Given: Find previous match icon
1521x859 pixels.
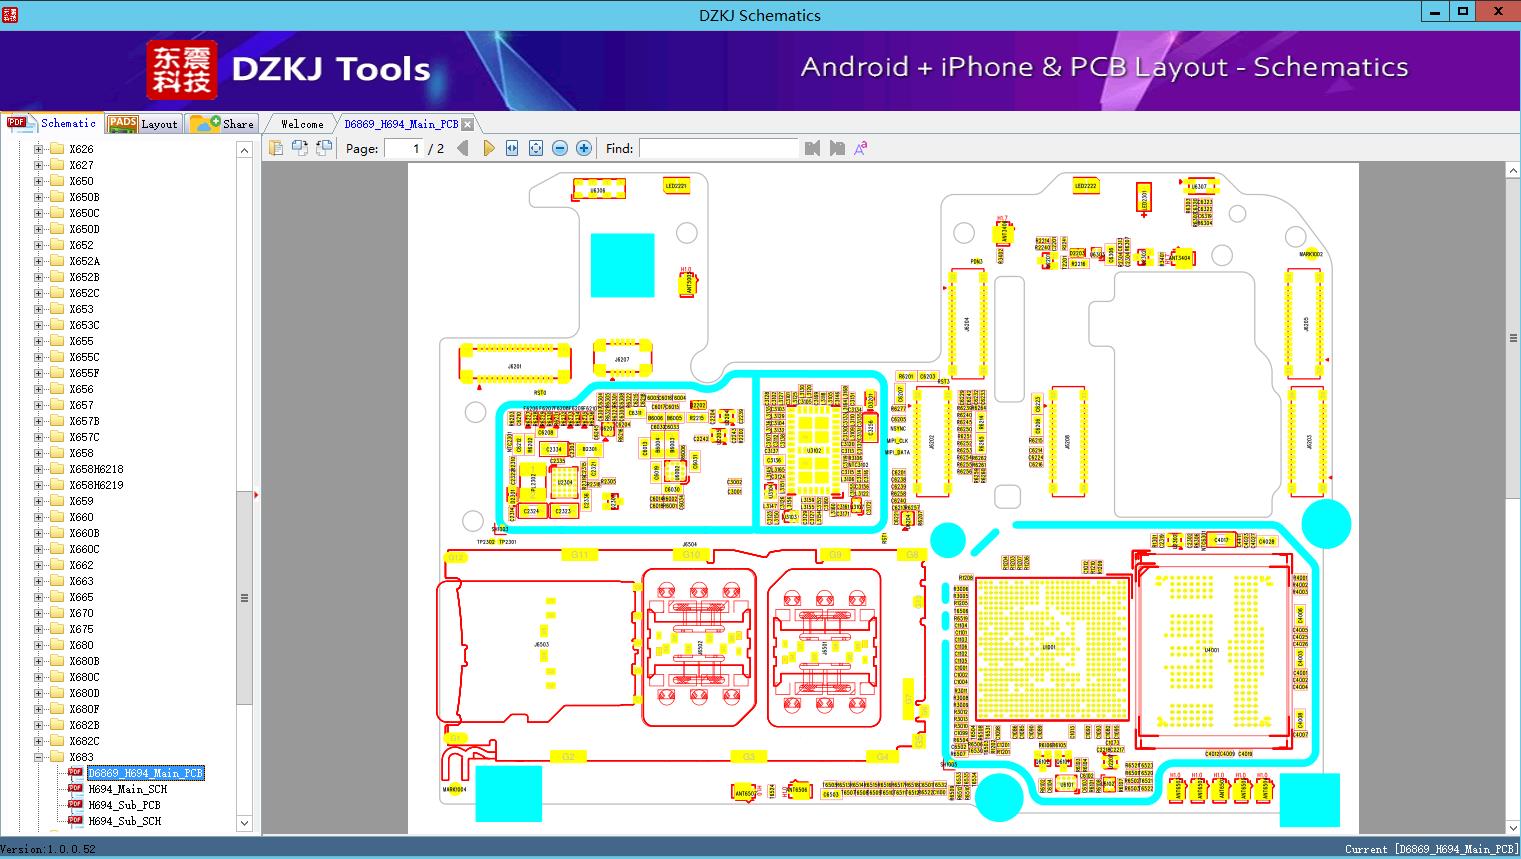Looking at the screenshot, I should coord(812,148).
